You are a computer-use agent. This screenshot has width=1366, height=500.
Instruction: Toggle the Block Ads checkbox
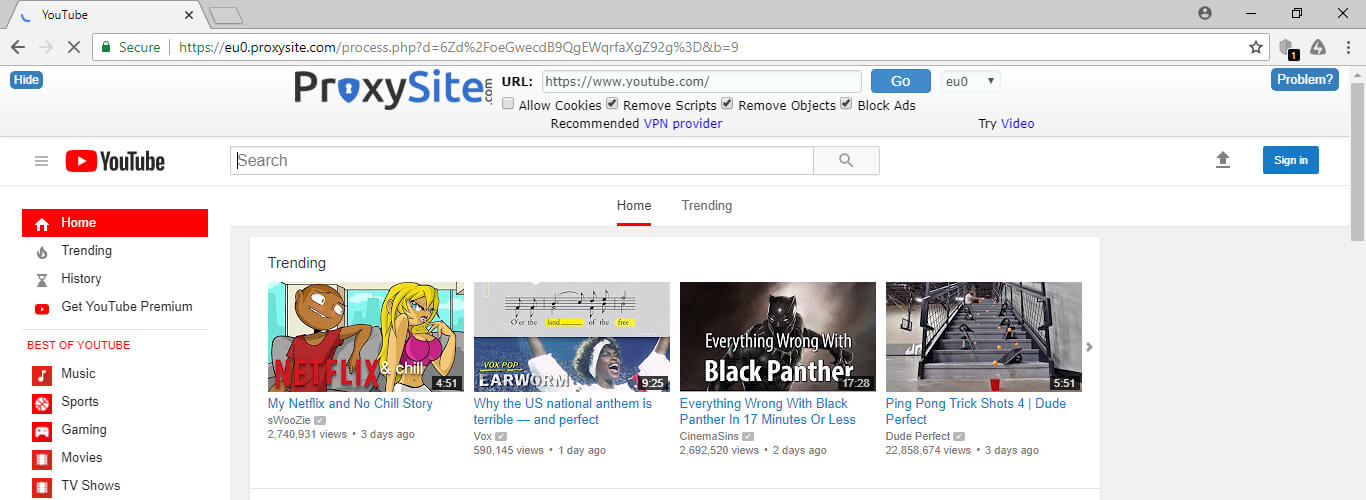pyautogui.click(x=846, y=104)
